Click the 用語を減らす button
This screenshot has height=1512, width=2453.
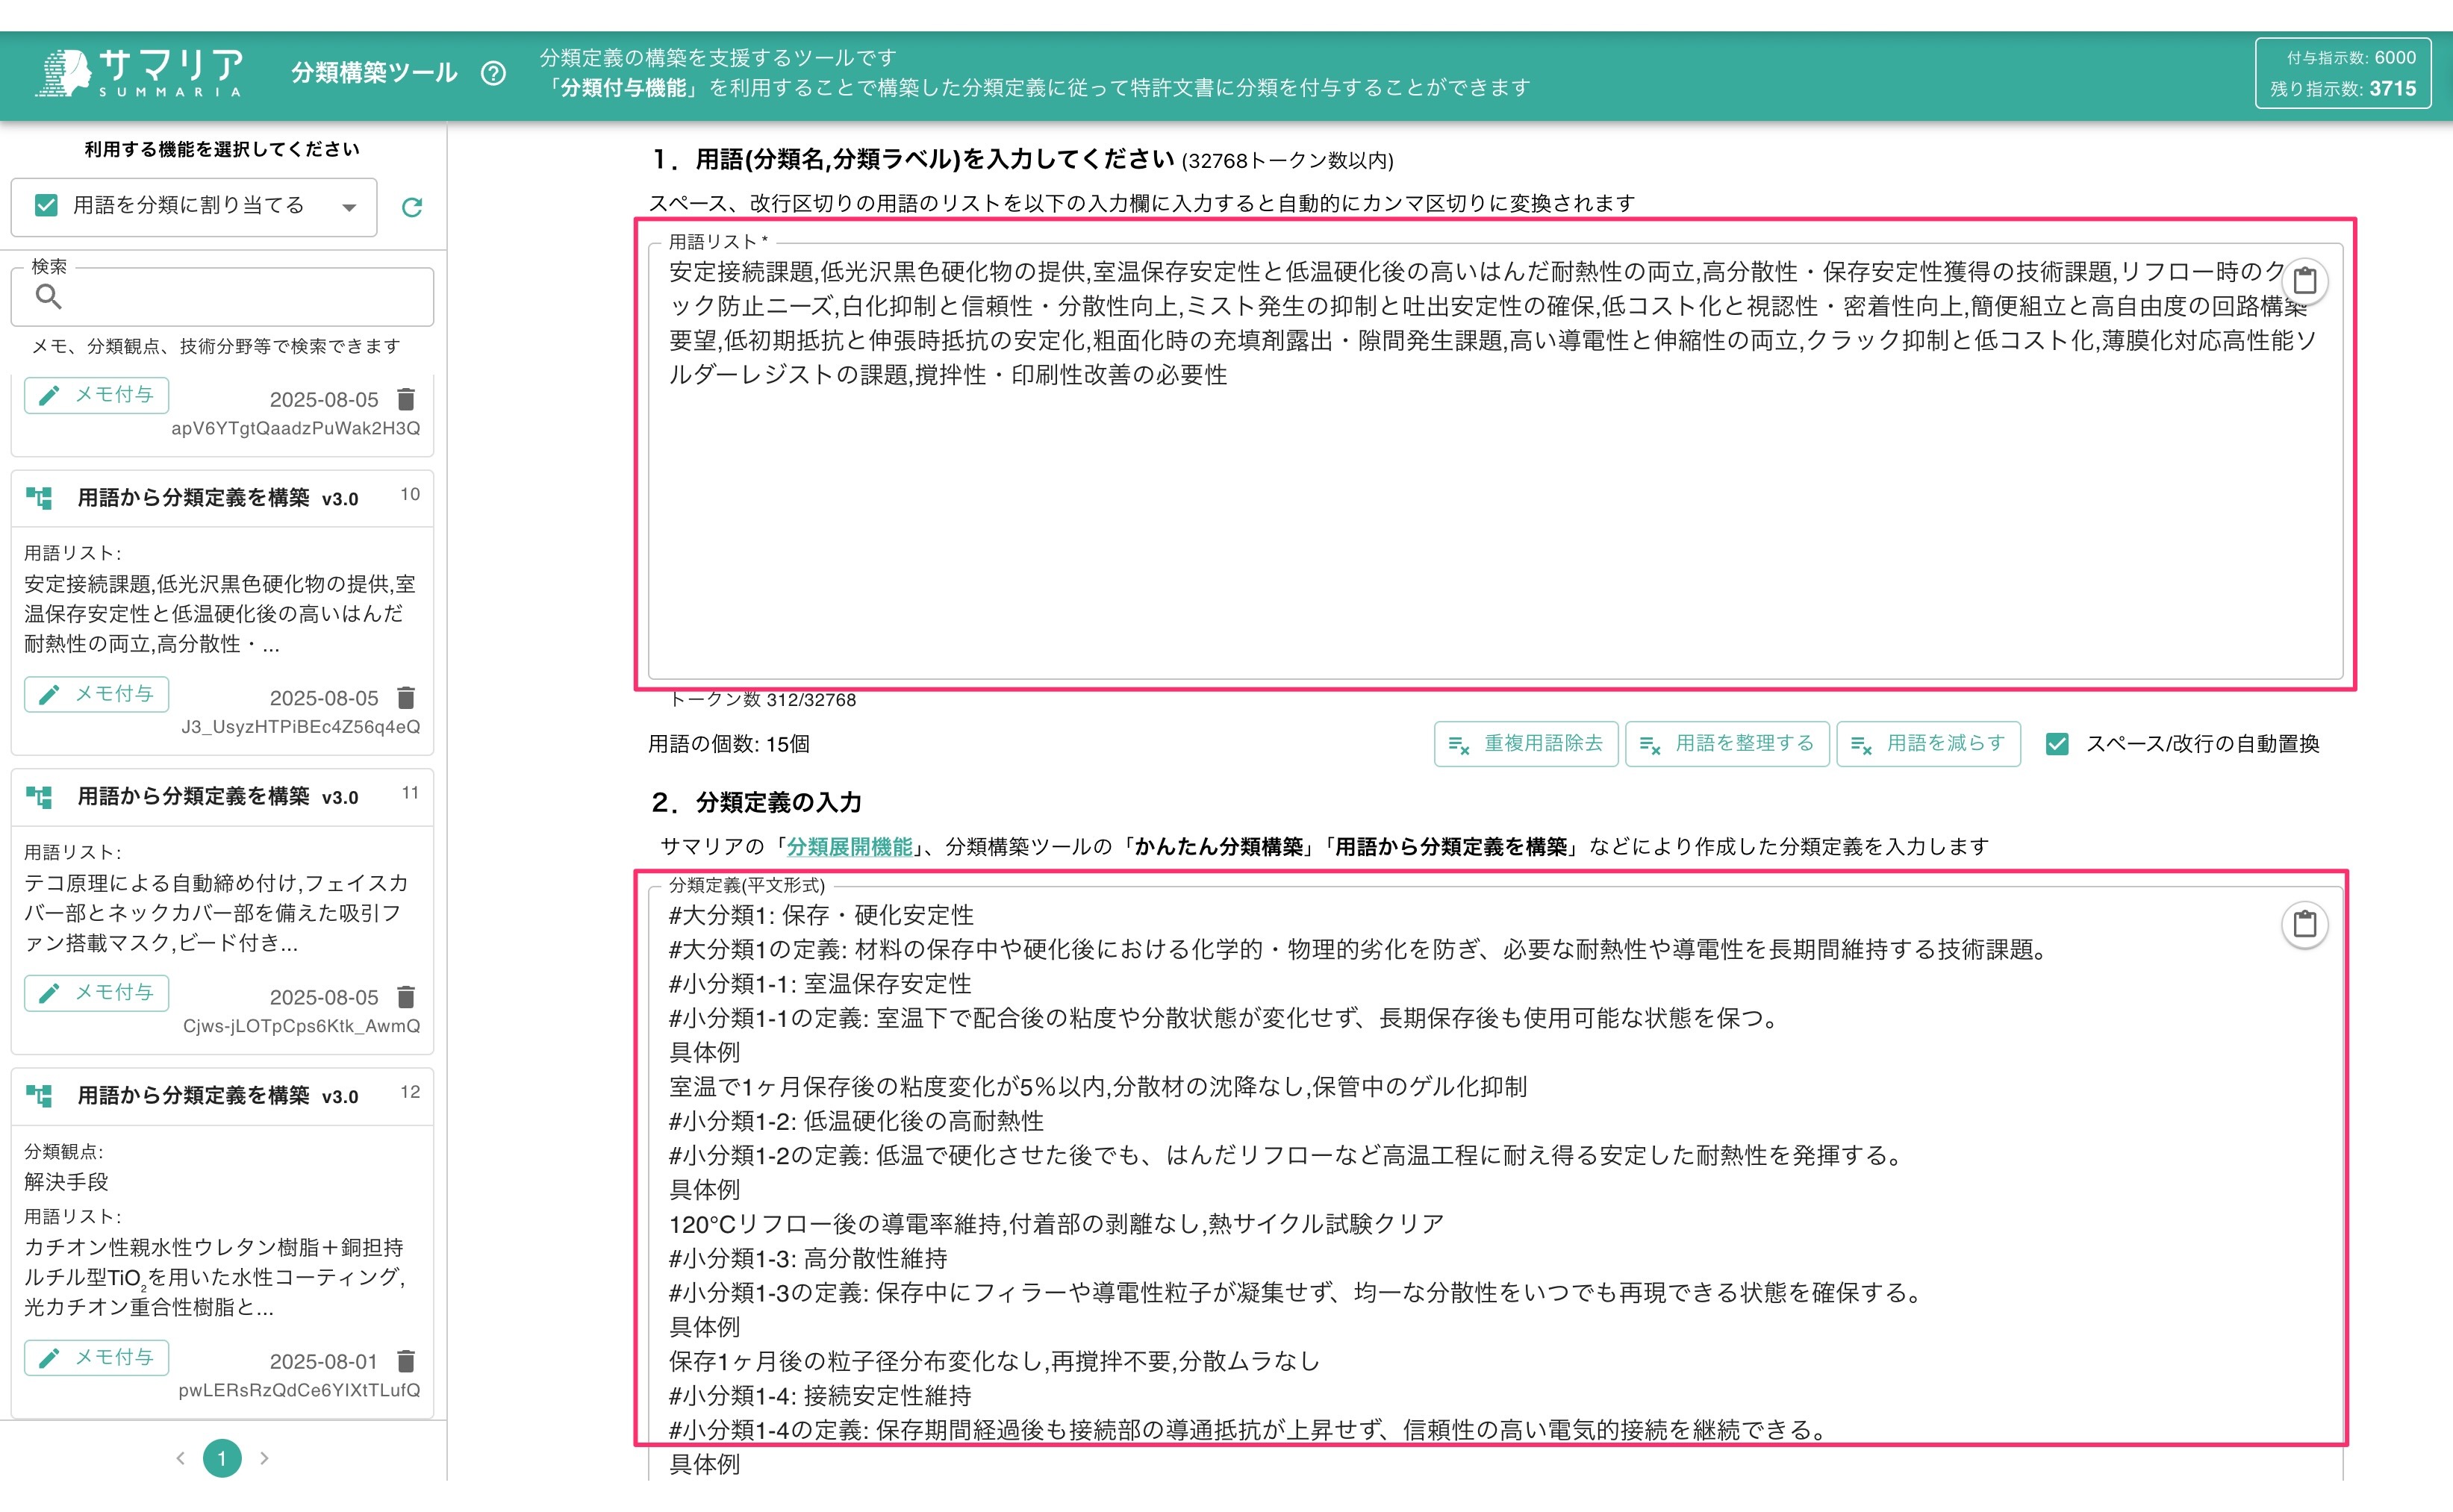coord(1928,744)
